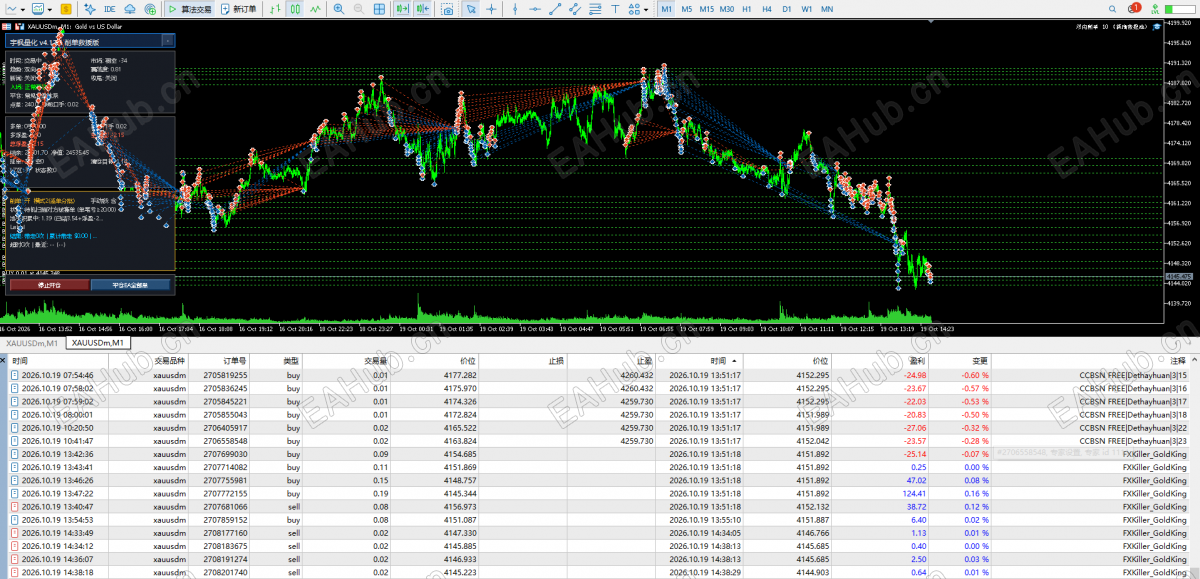Zoom in on the chart
1200x579 pixels.
tap(339, 9)
